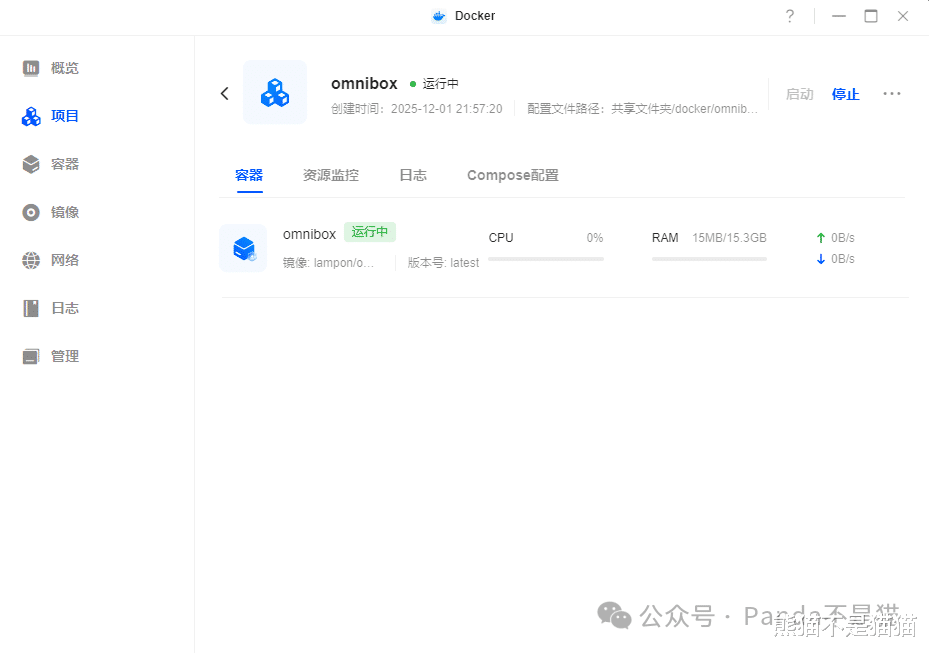Switch to the 资源监控 tab

pyautogui.click(x=331, y=175)
